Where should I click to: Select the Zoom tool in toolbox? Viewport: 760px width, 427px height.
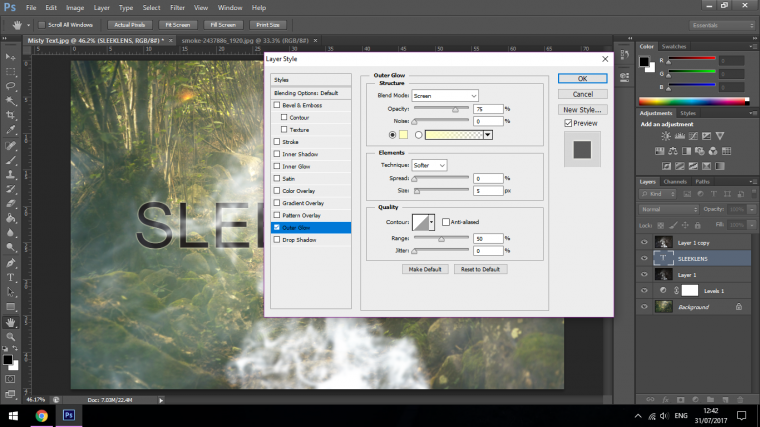click(x=10, y=337)
